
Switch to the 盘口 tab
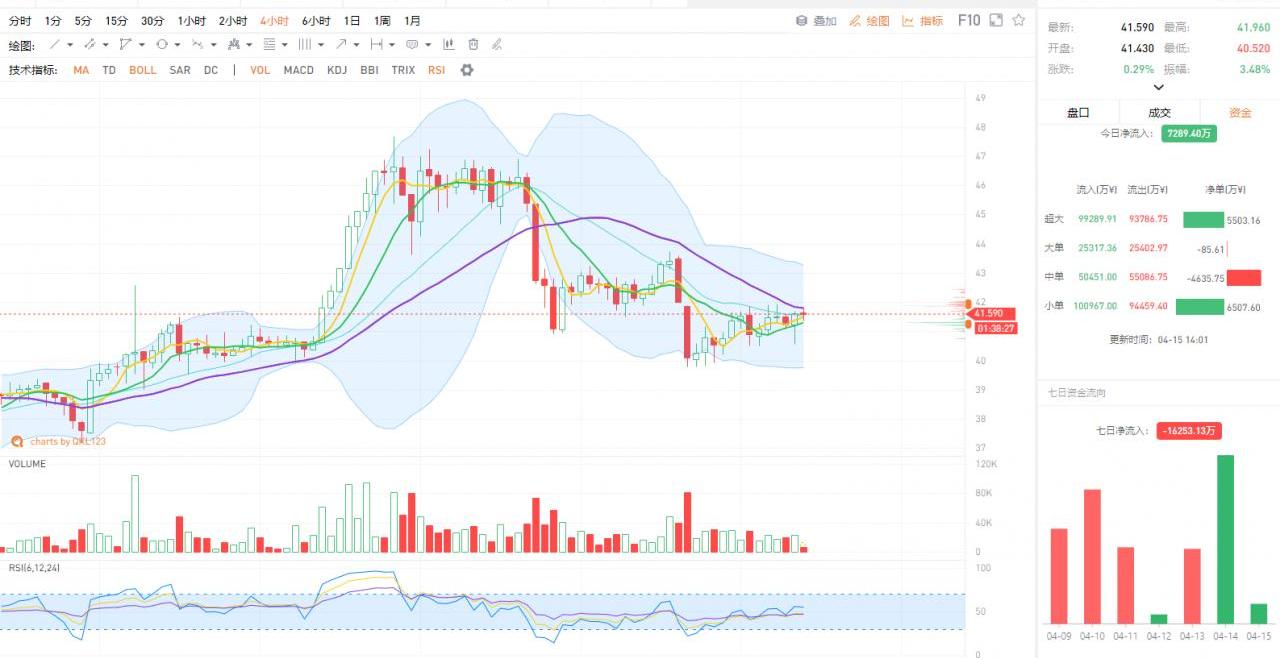click(x=1078, y=113)
